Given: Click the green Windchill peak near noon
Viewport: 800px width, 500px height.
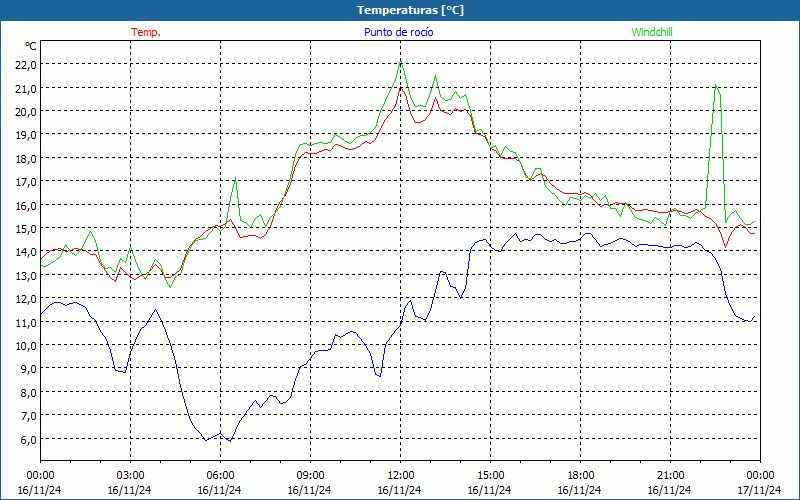Looking at the screenshot, I should (x=401, y=62).
